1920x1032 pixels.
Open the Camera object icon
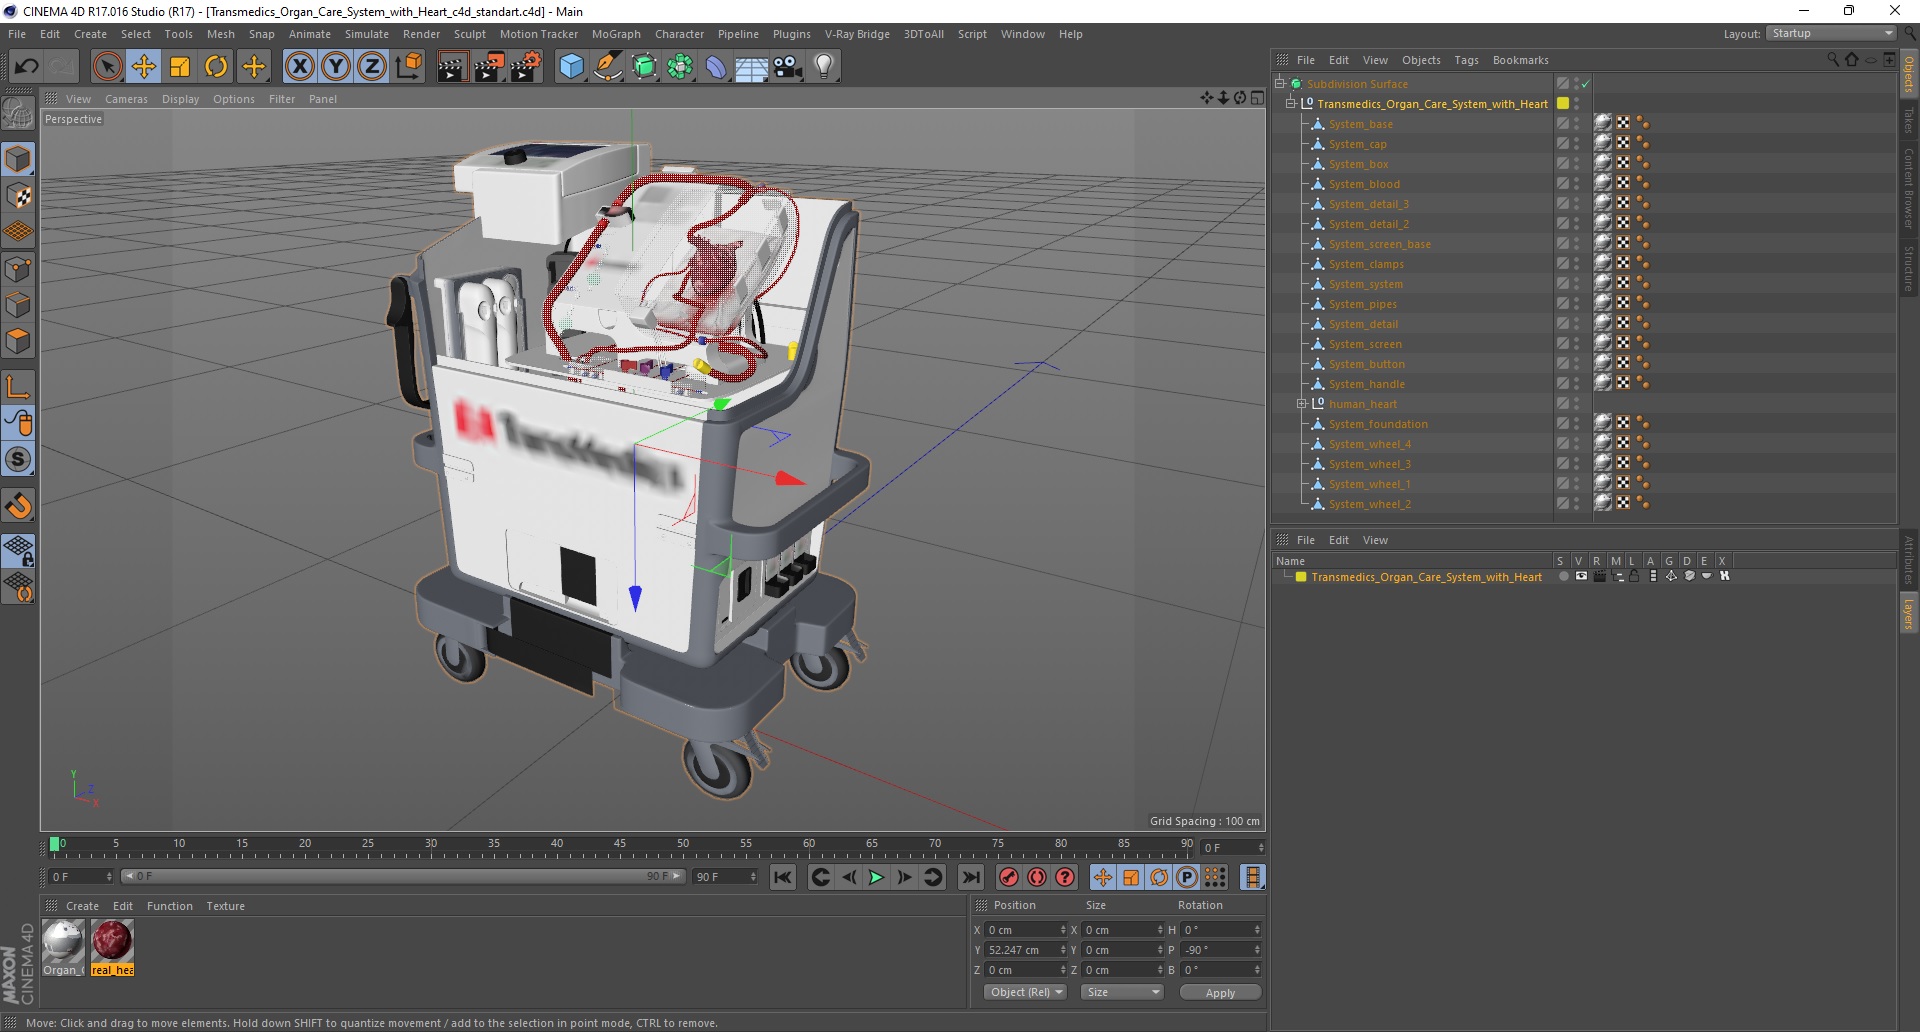(788, 67)
